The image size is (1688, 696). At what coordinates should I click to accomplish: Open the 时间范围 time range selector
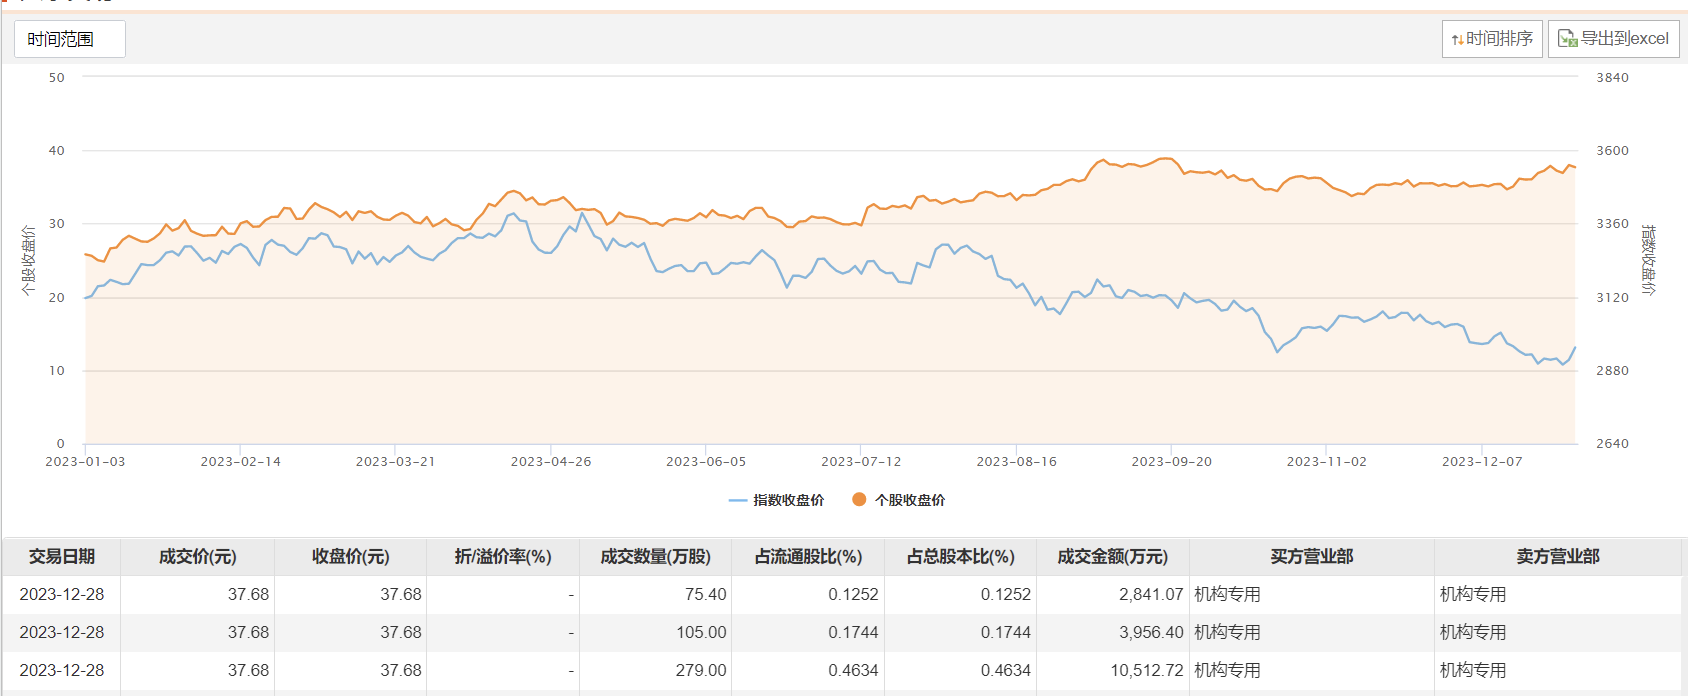(x=69, y=39)
